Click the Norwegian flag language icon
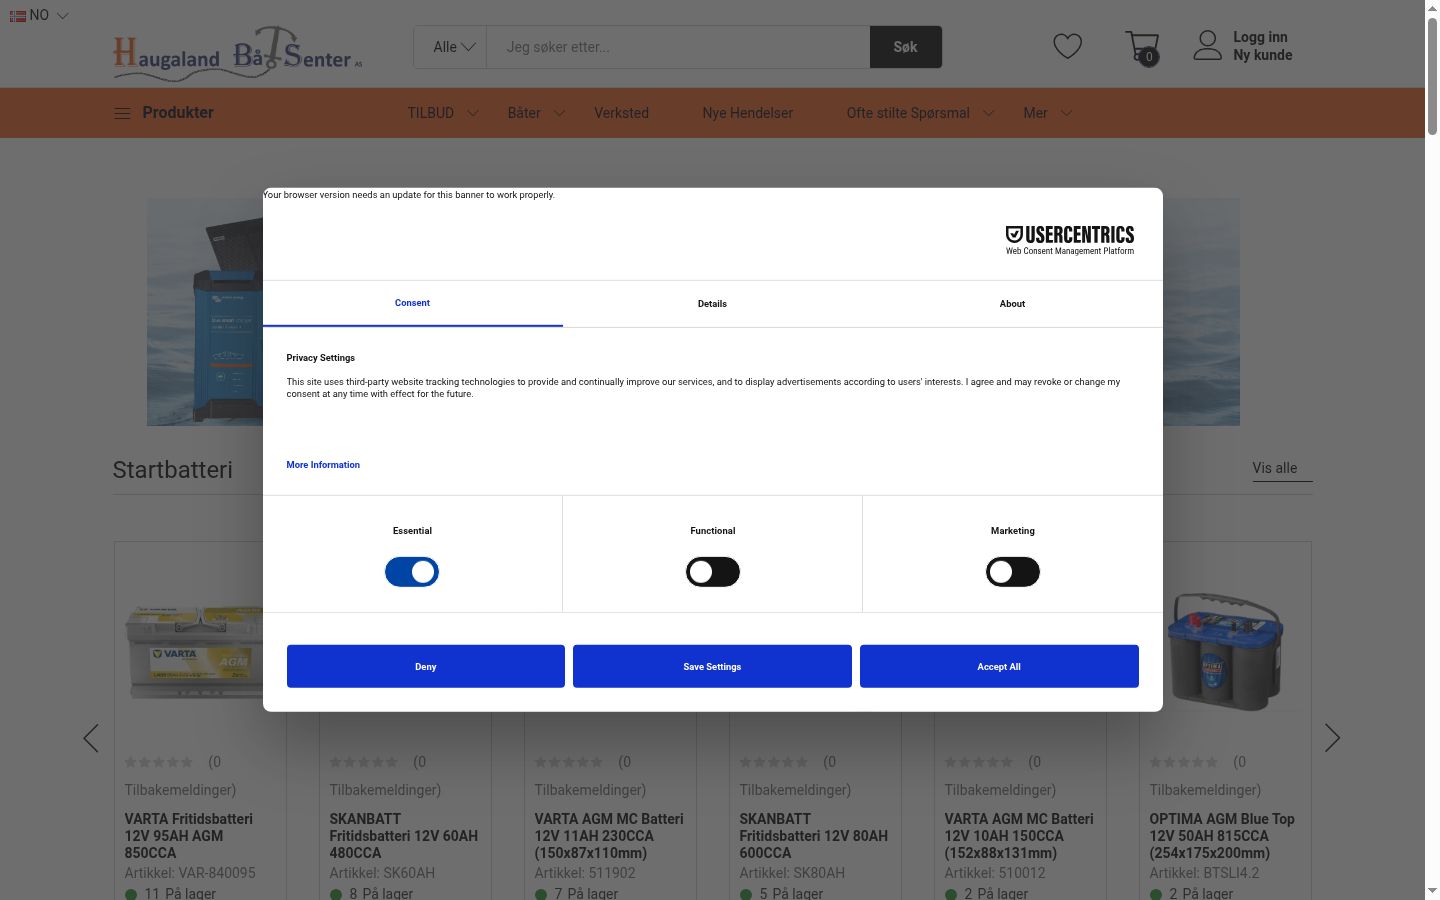The width and height of the screenshot is (1440, 900). coord(18,16)
